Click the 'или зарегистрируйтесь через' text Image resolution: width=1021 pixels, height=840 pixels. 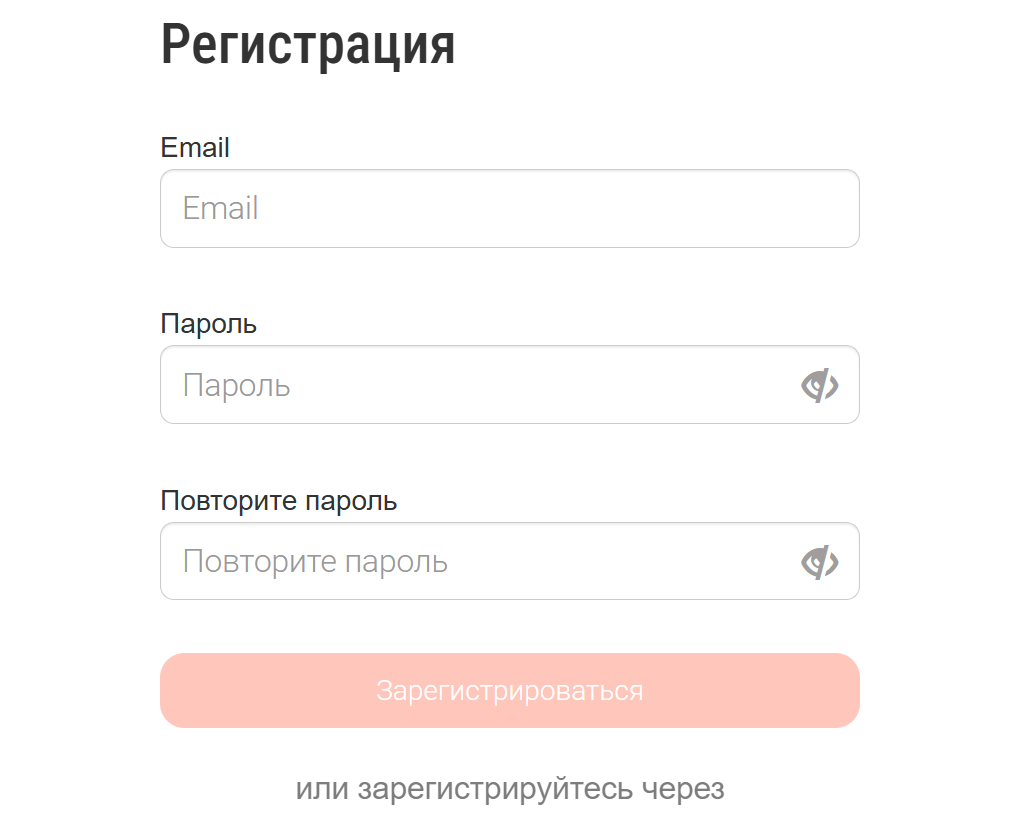point(509,789)
